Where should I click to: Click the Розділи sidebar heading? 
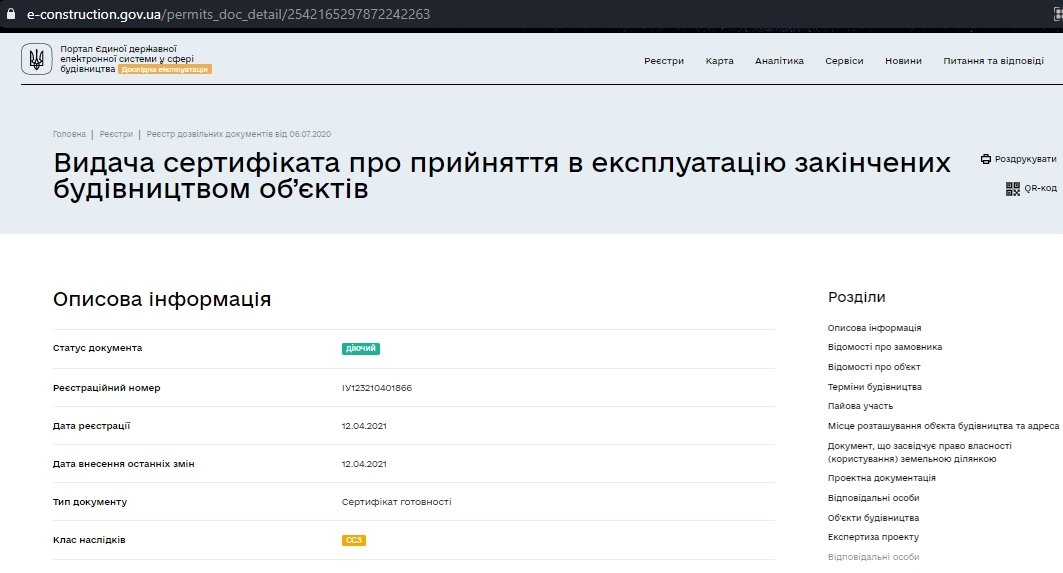(x=856, y=297)
